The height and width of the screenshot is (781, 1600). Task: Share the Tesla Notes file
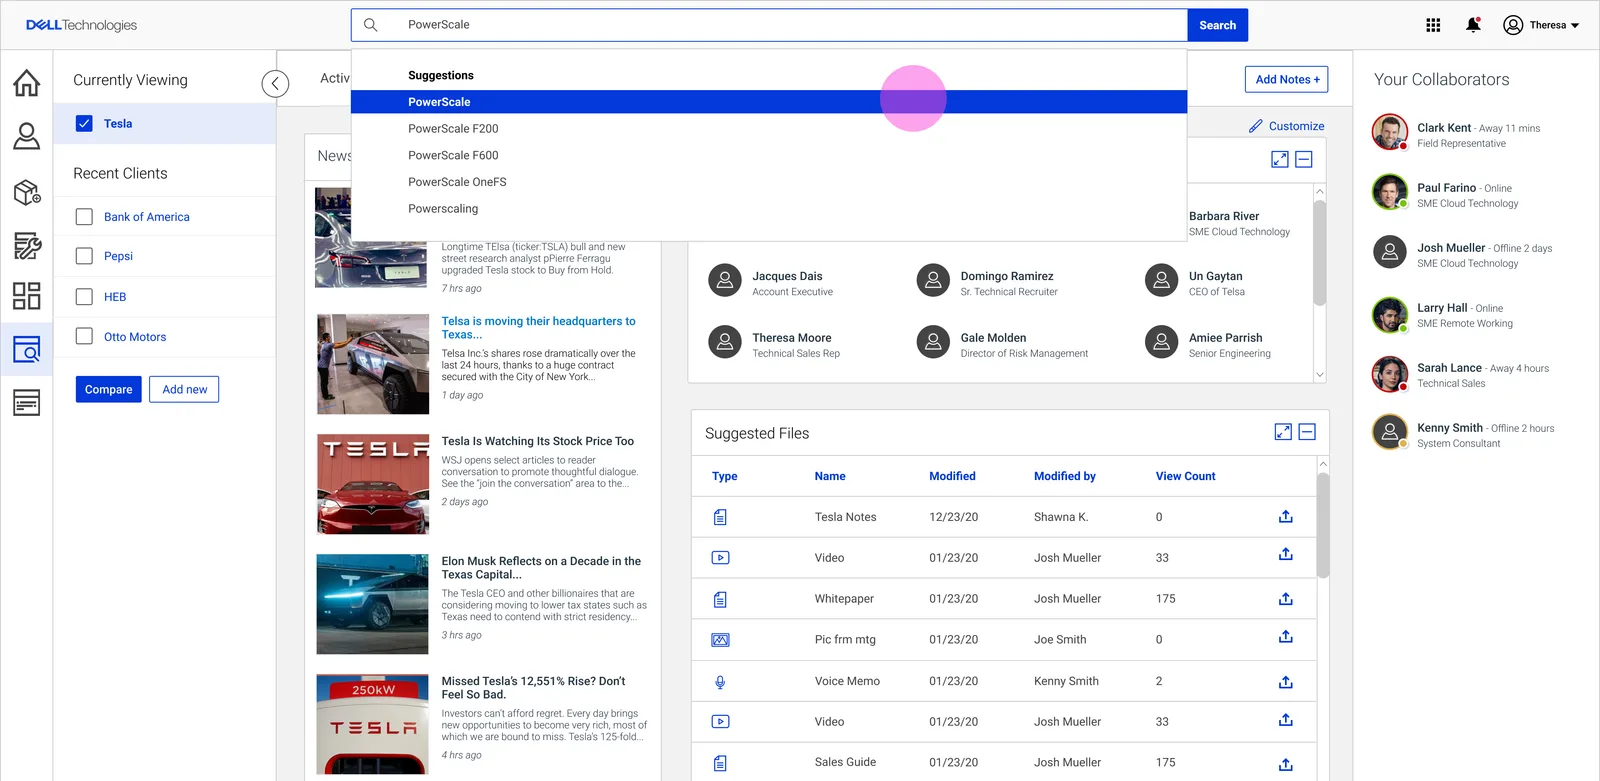(1286, 516)
